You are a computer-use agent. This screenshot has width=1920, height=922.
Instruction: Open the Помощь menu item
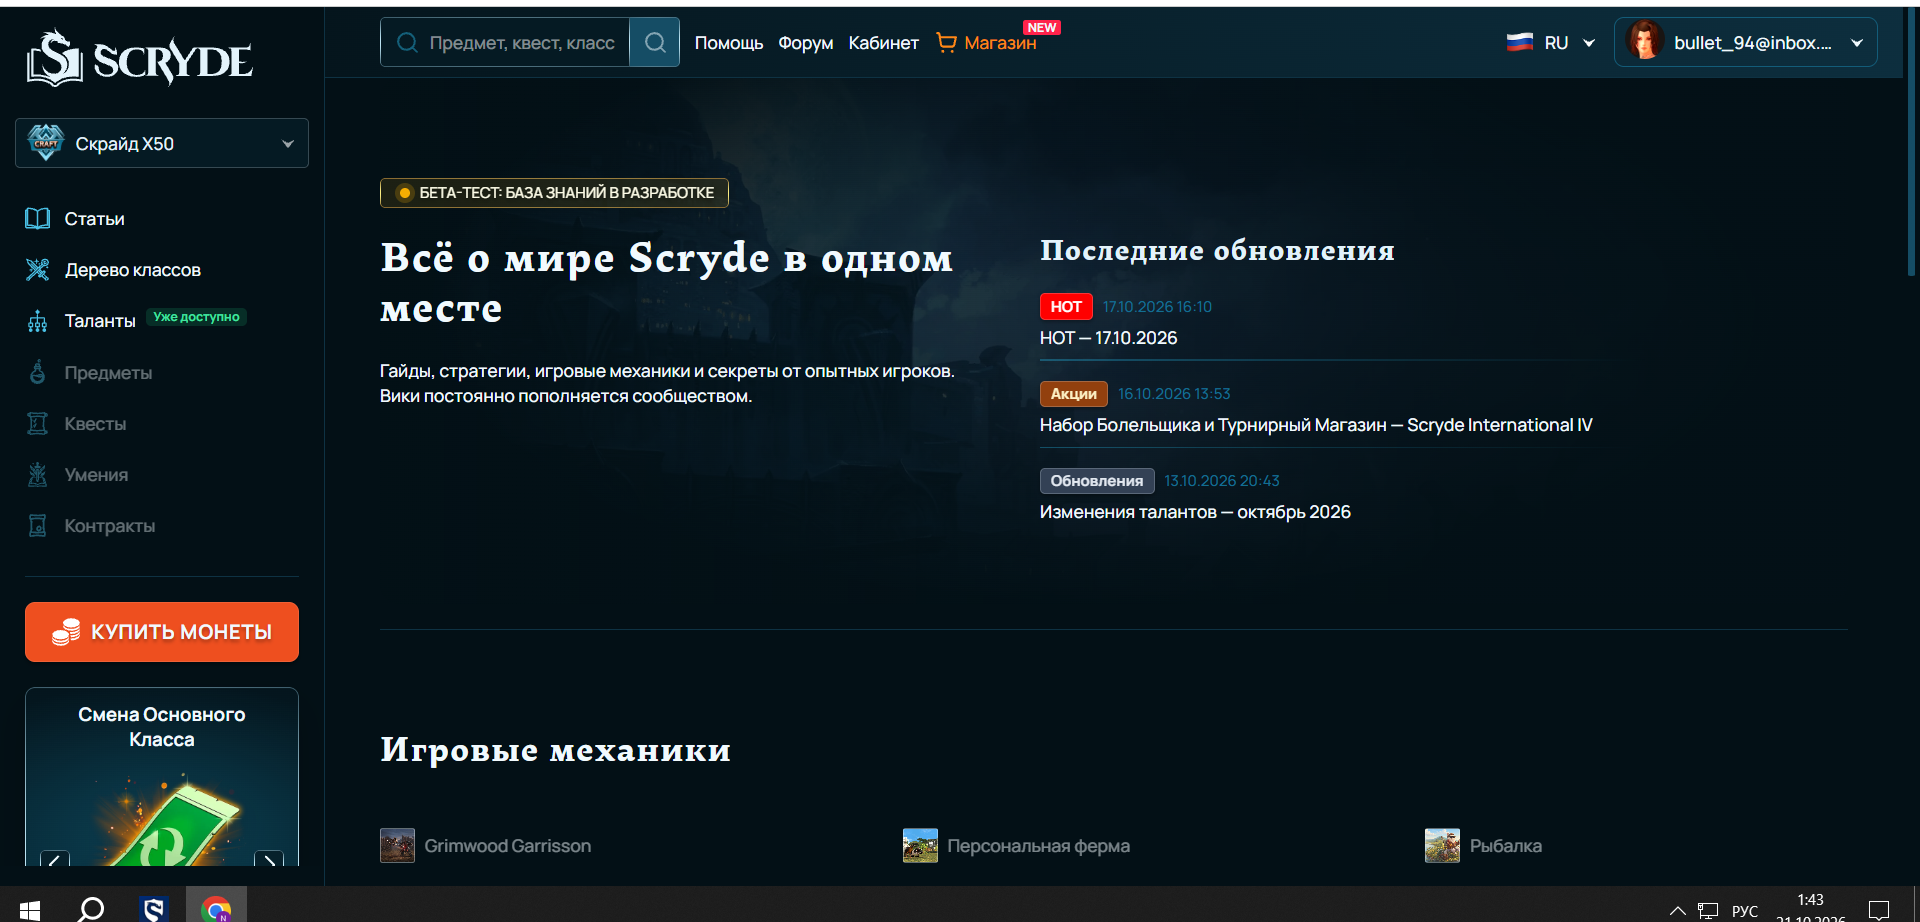[x=729, y=43]
